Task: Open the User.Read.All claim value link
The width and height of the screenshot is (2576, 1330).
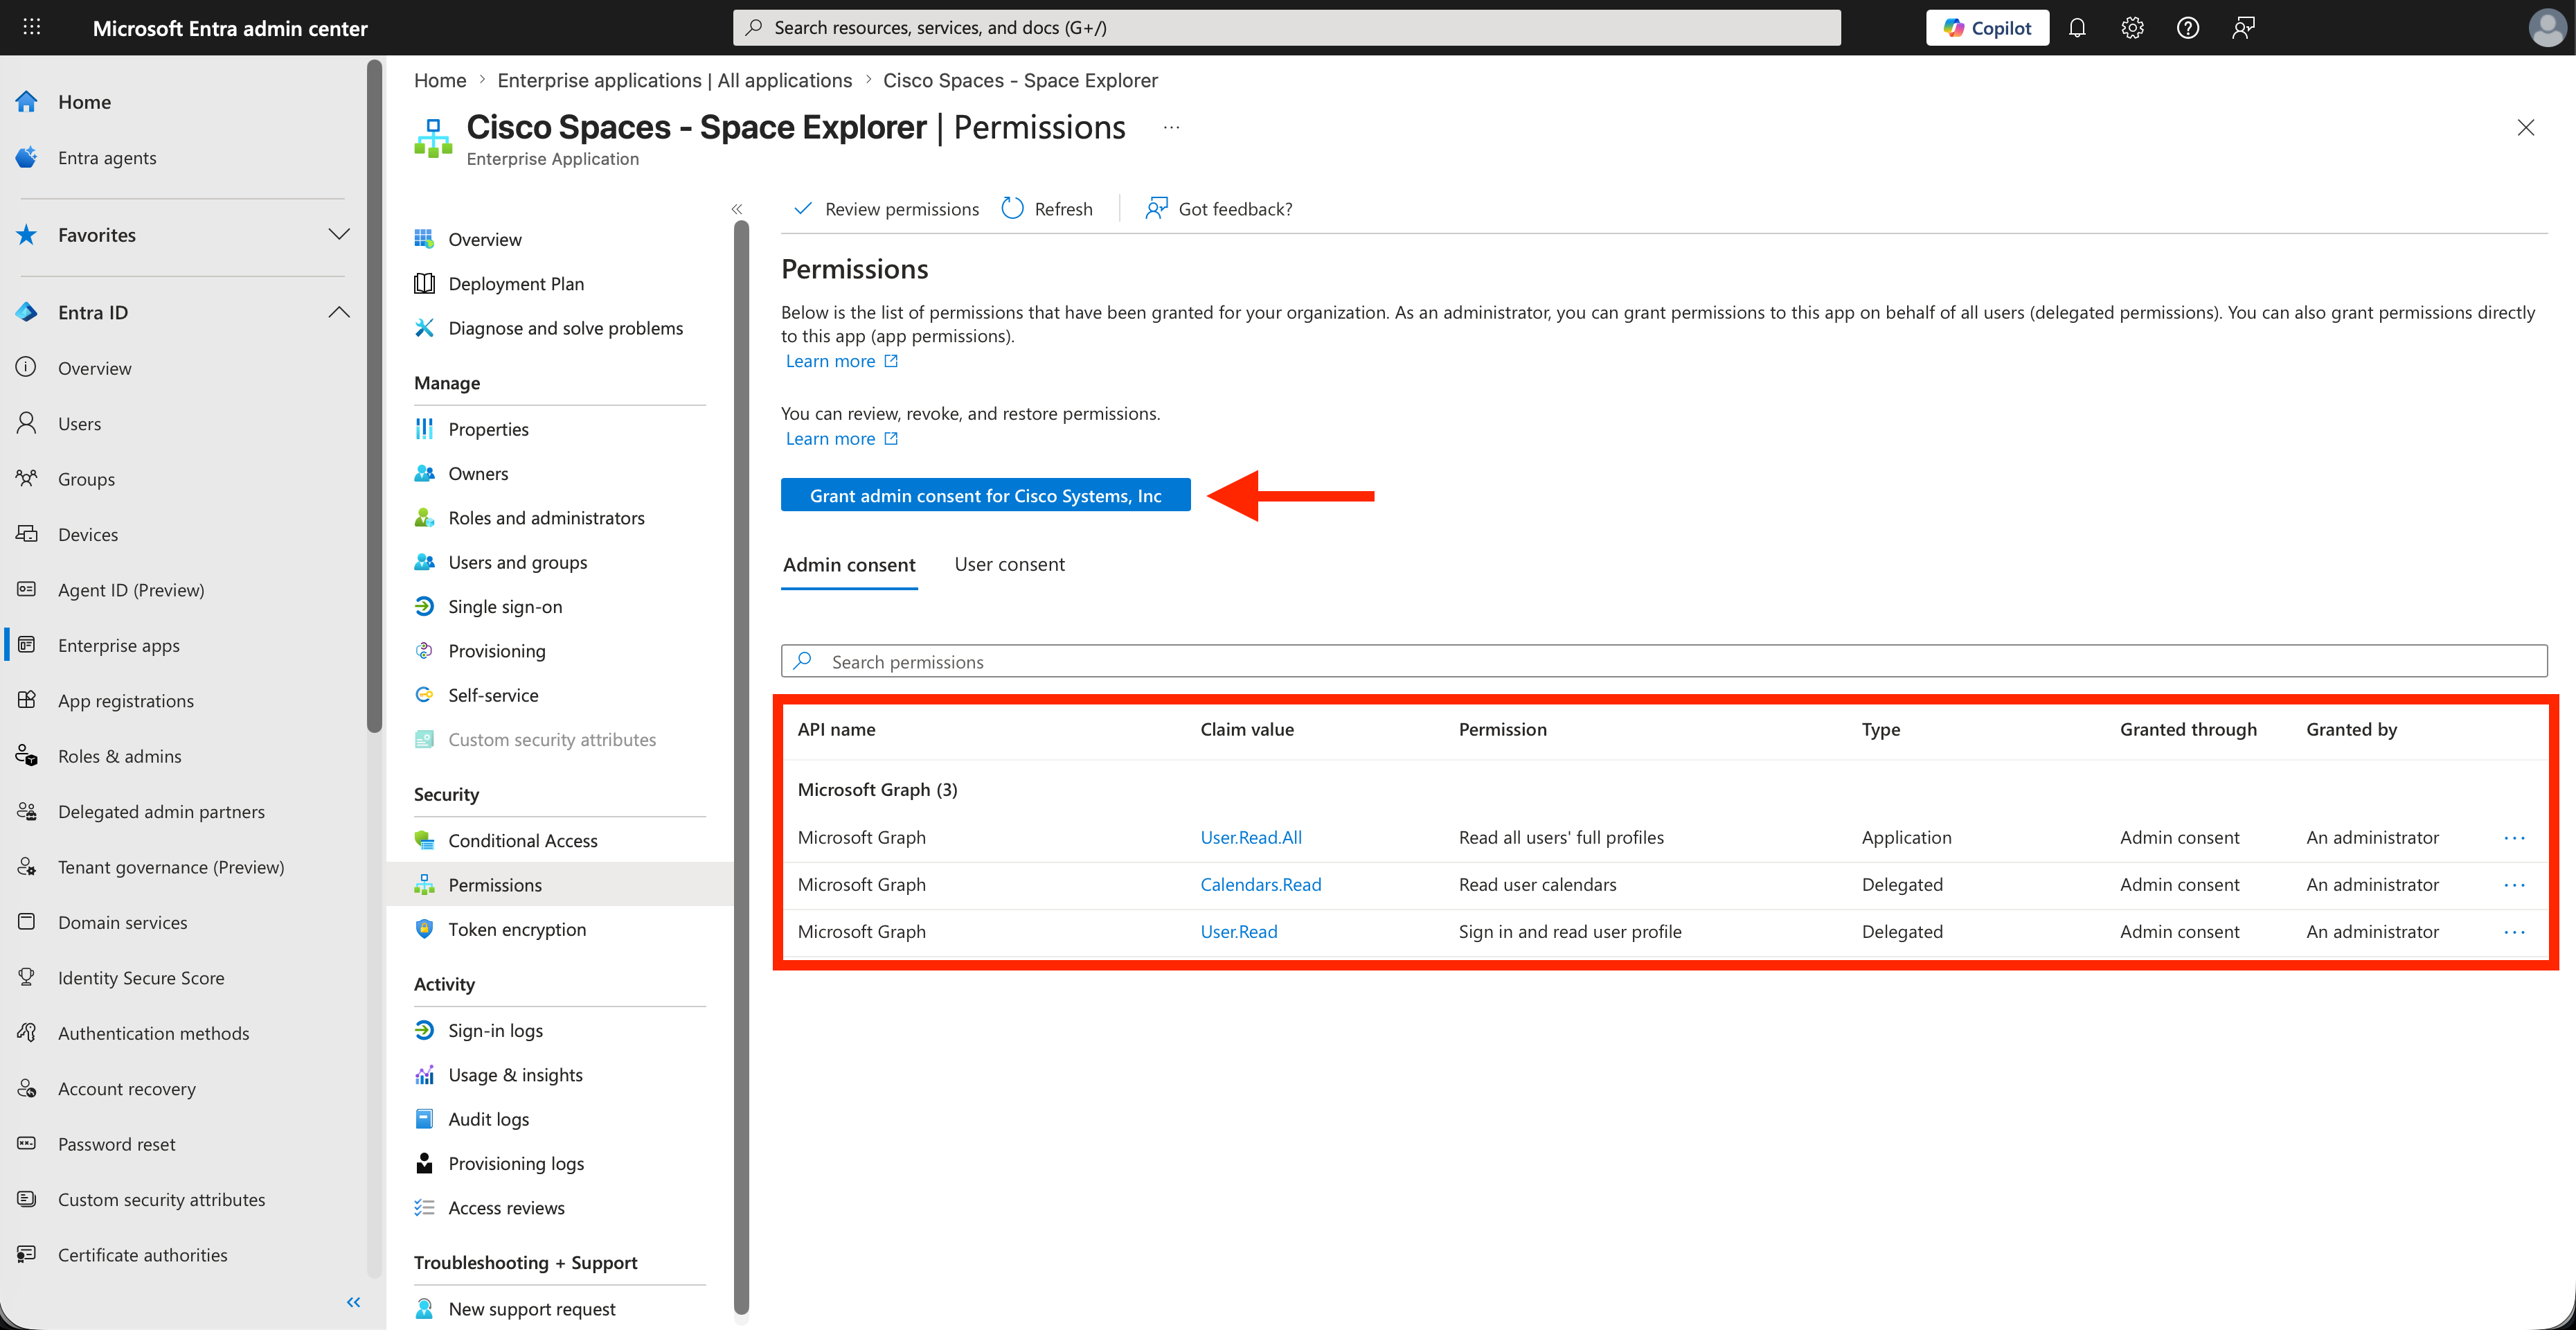Action: (1251, 837)
